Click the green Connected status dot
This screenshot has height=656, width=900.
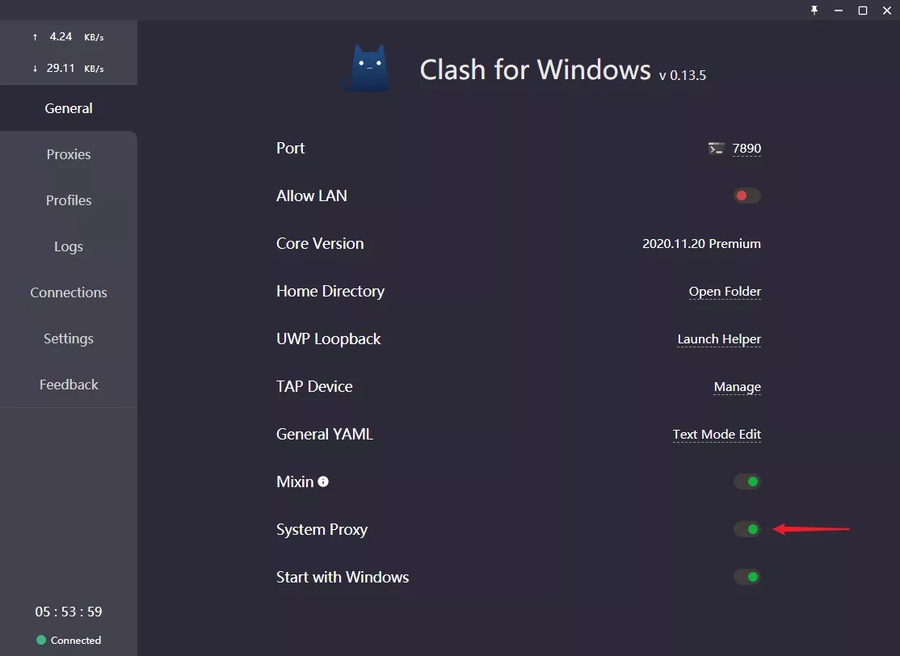41,640
